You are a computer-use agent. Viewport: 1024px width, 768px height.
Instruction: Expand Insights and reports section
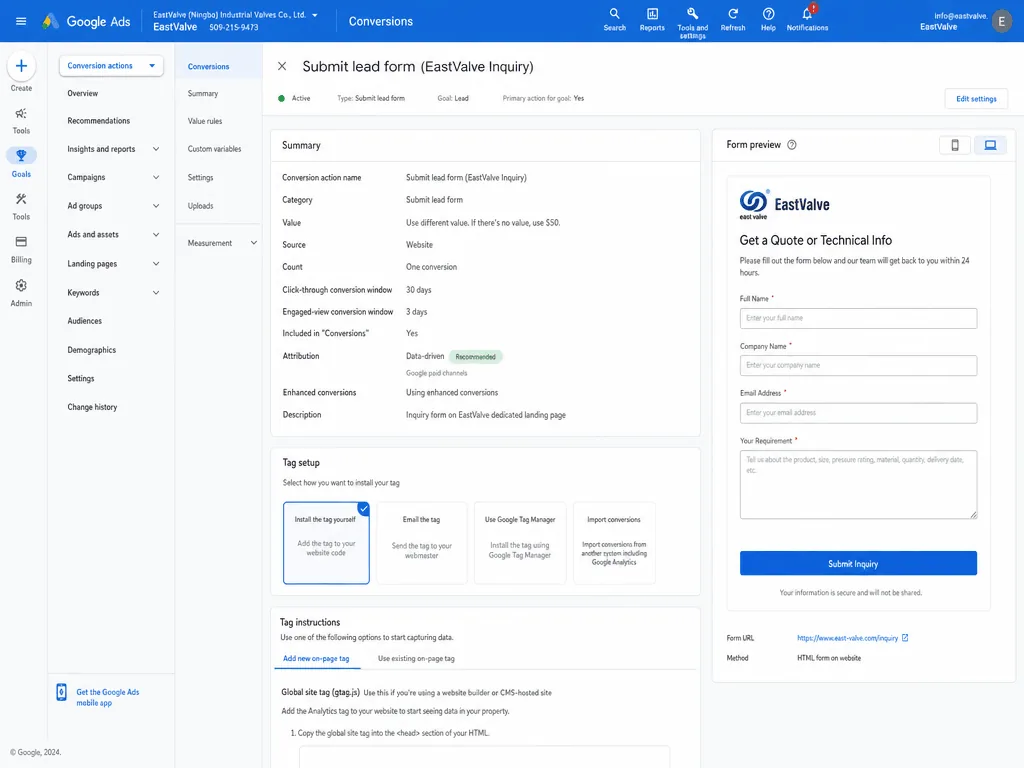(x=156, y=149)
